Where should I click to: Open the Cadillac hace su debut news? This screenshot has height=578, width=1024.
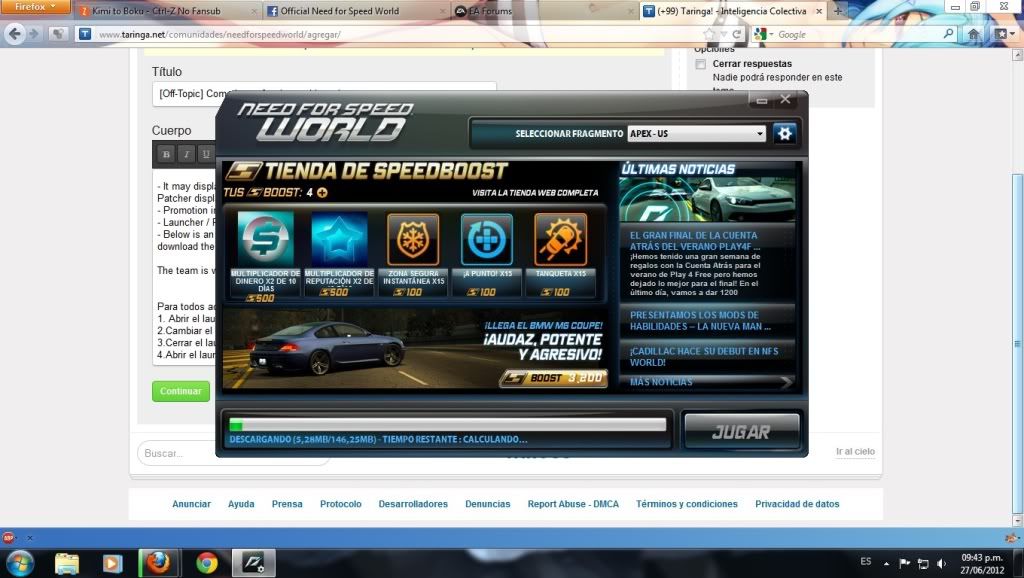click(707, 357)
